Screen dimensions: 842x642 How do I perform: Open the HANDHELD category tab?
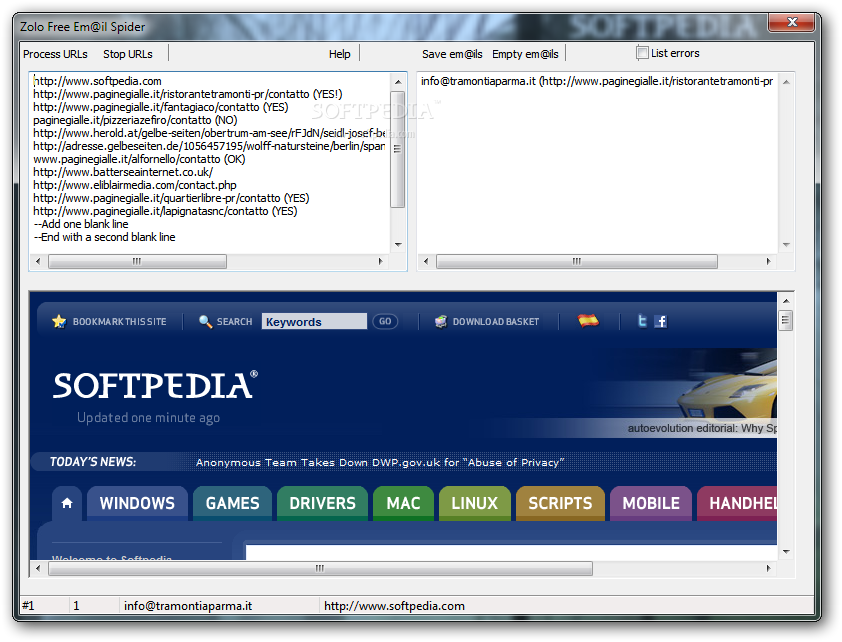[737, 503]
